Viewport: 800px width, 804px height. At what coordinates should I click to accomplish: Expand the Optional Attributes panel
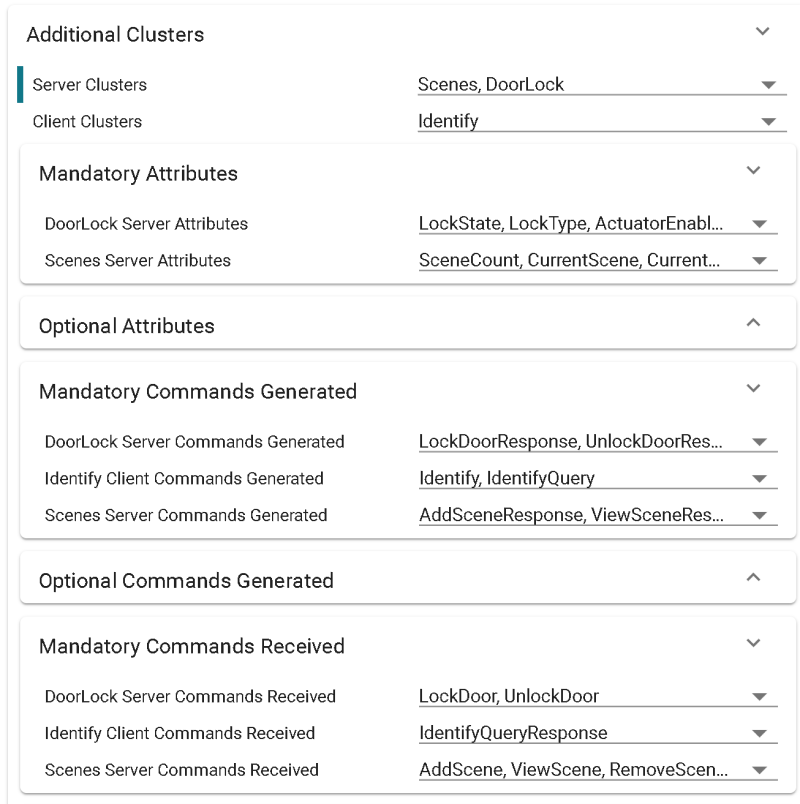tap(754, 323)
